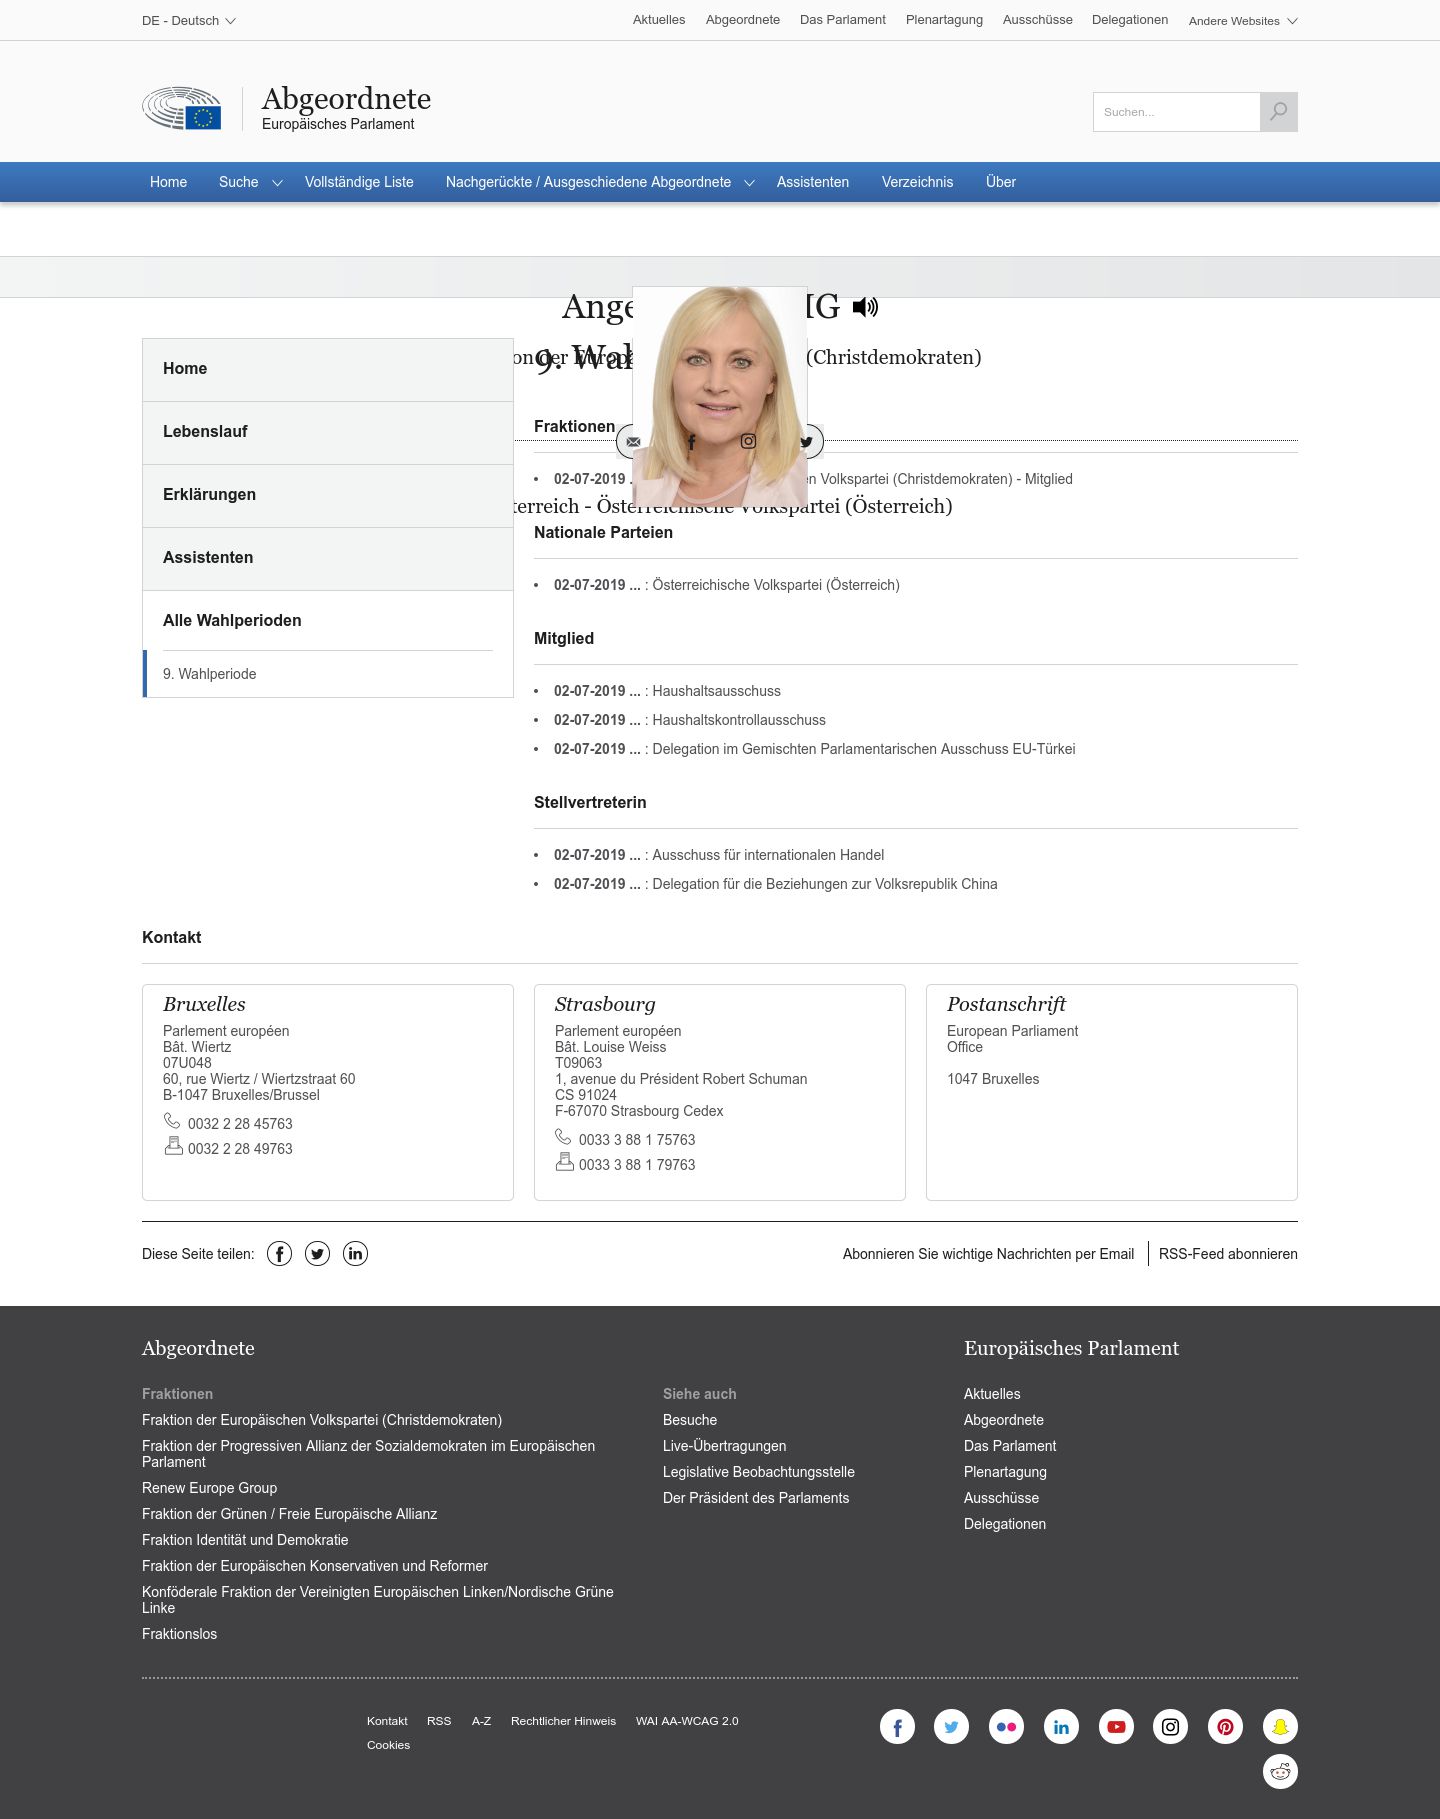Share this page on LinkedIn
The image size is (1440, 1819).
pyautogui.click(x=355, y=1254)
